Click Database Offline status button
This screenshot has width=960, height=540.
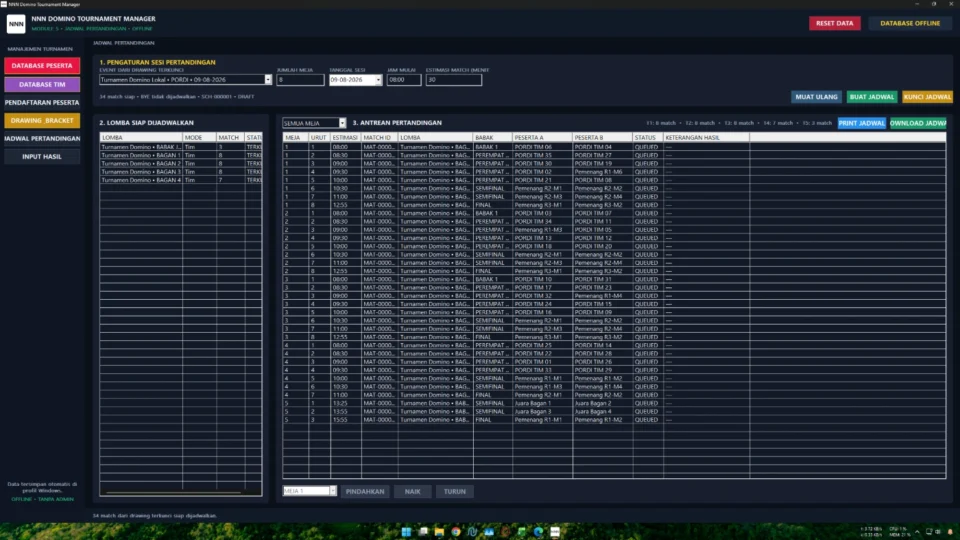tap(910, 23)
